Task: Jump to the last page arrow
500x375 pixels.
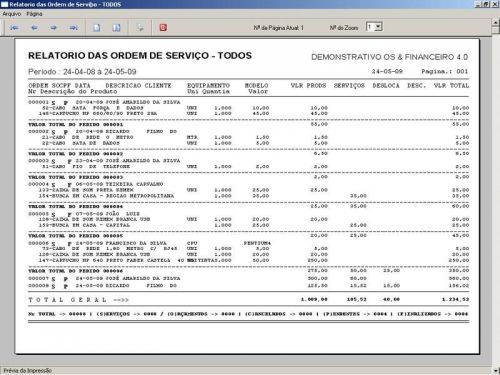Action: pyautogui.click(x=74, y=28)
